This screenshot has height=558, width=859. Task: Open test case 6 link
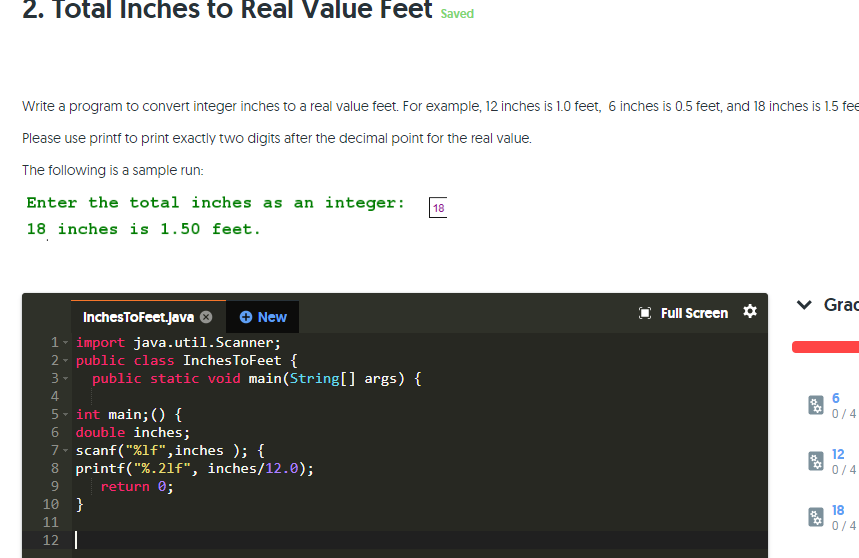835,398
